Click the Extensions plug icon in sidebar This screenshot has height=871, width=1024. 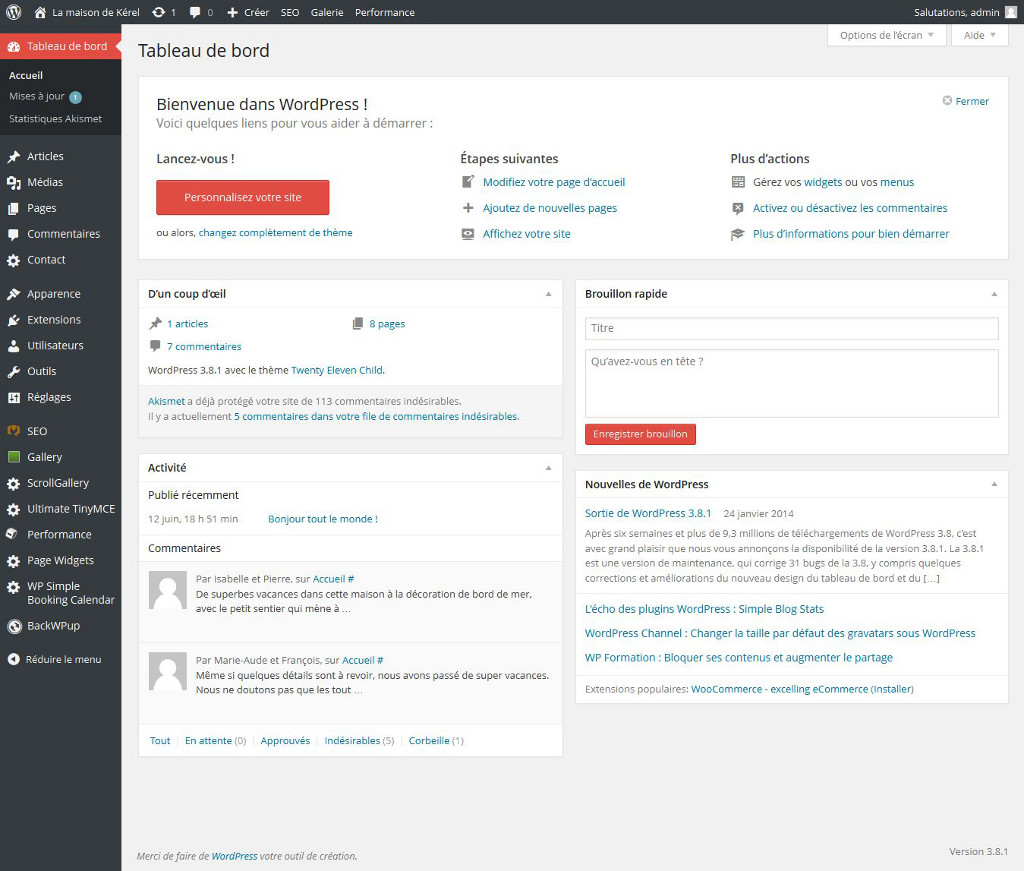[x=14, y=320]
